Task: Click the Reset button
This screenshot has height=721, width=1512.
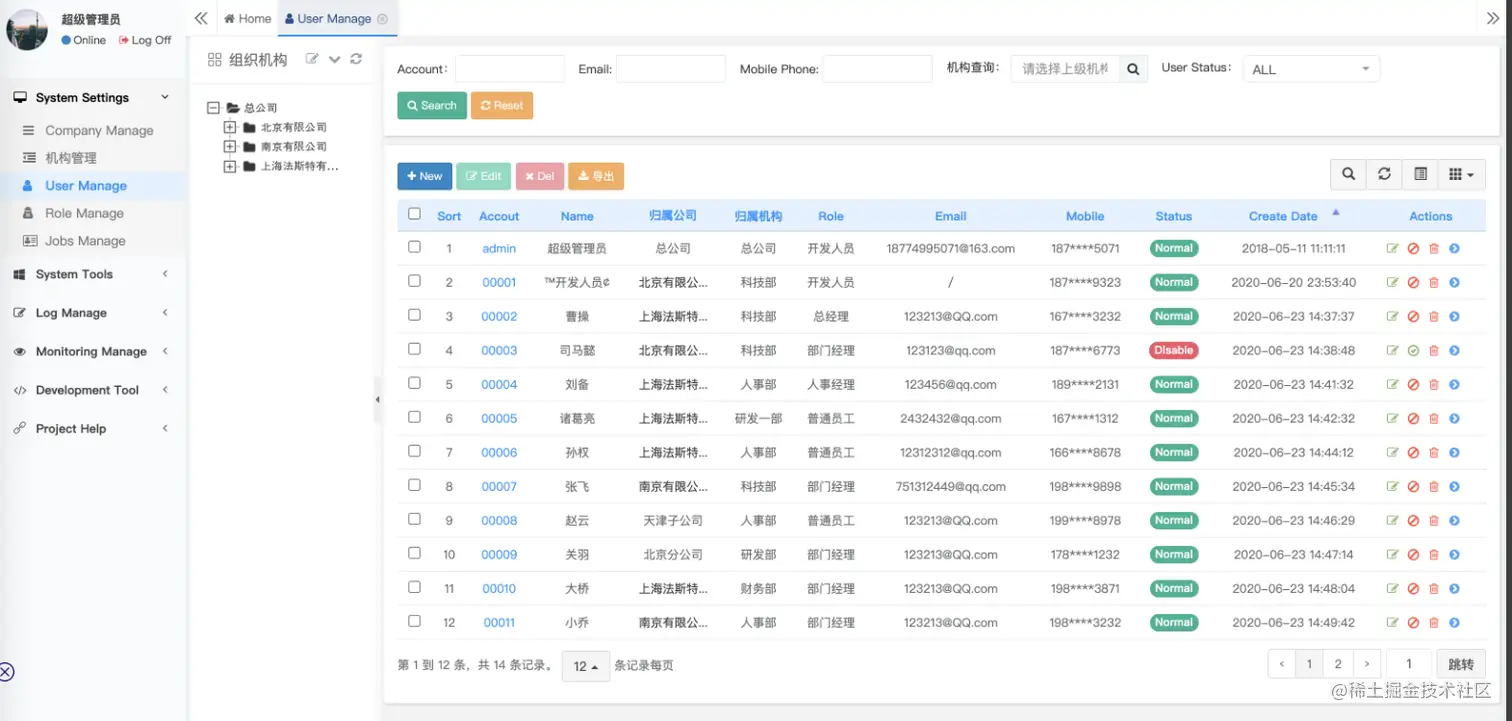Action: 502,106
